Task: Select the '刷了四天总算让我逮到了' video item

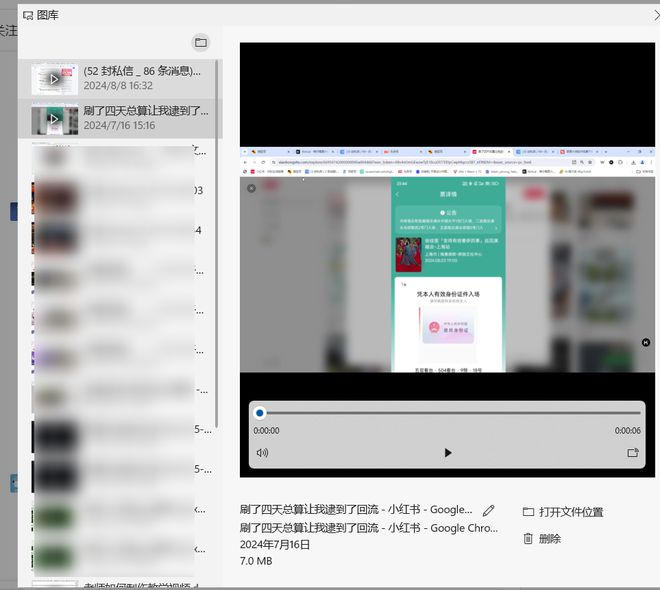Action: pyautogui.click(x=120, y=118)
